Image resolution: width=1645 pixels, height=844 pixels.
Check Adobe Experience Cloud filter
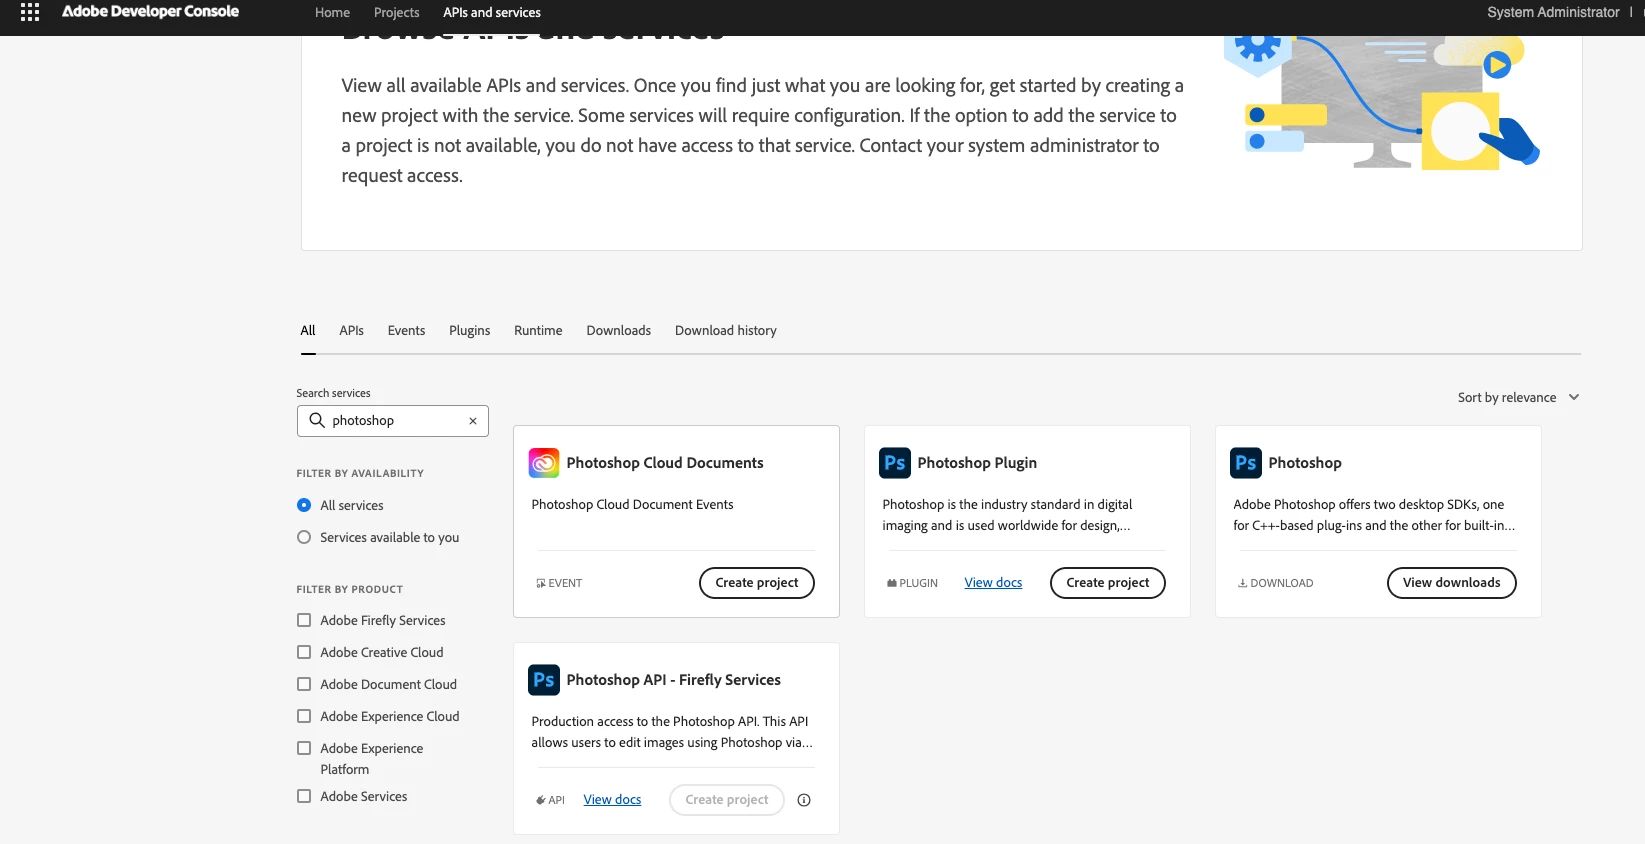[x=304, y=716]
